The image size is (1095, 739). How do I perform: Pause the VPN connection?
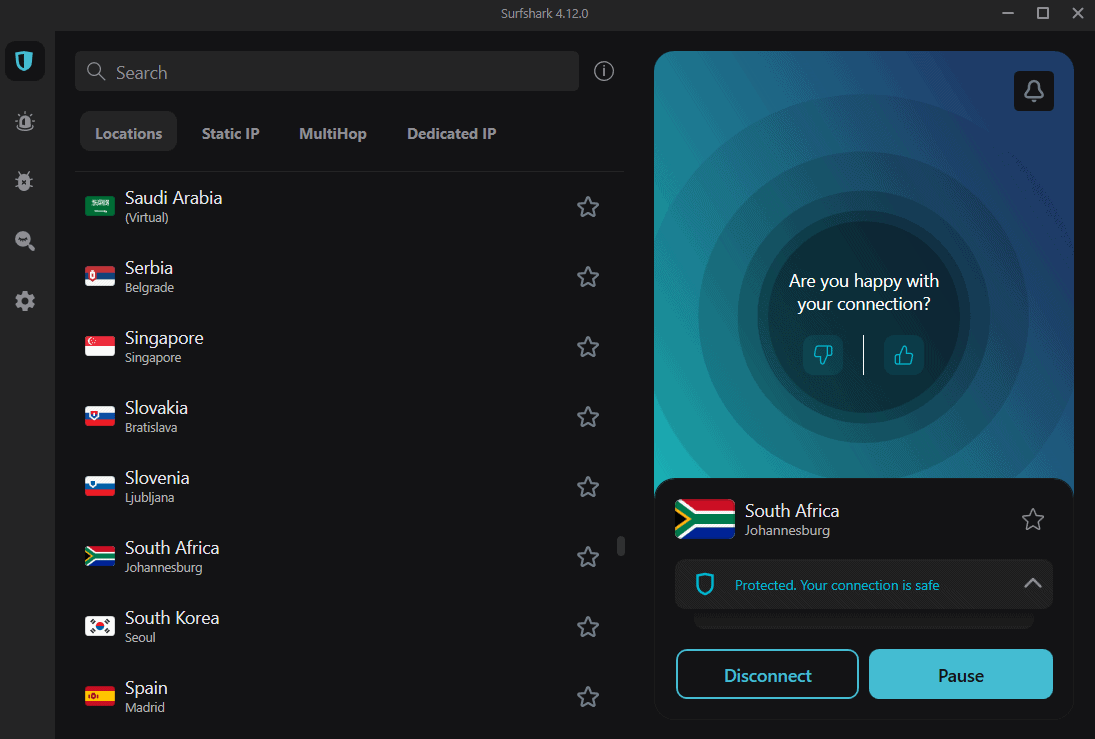click(x=960, y=674)
